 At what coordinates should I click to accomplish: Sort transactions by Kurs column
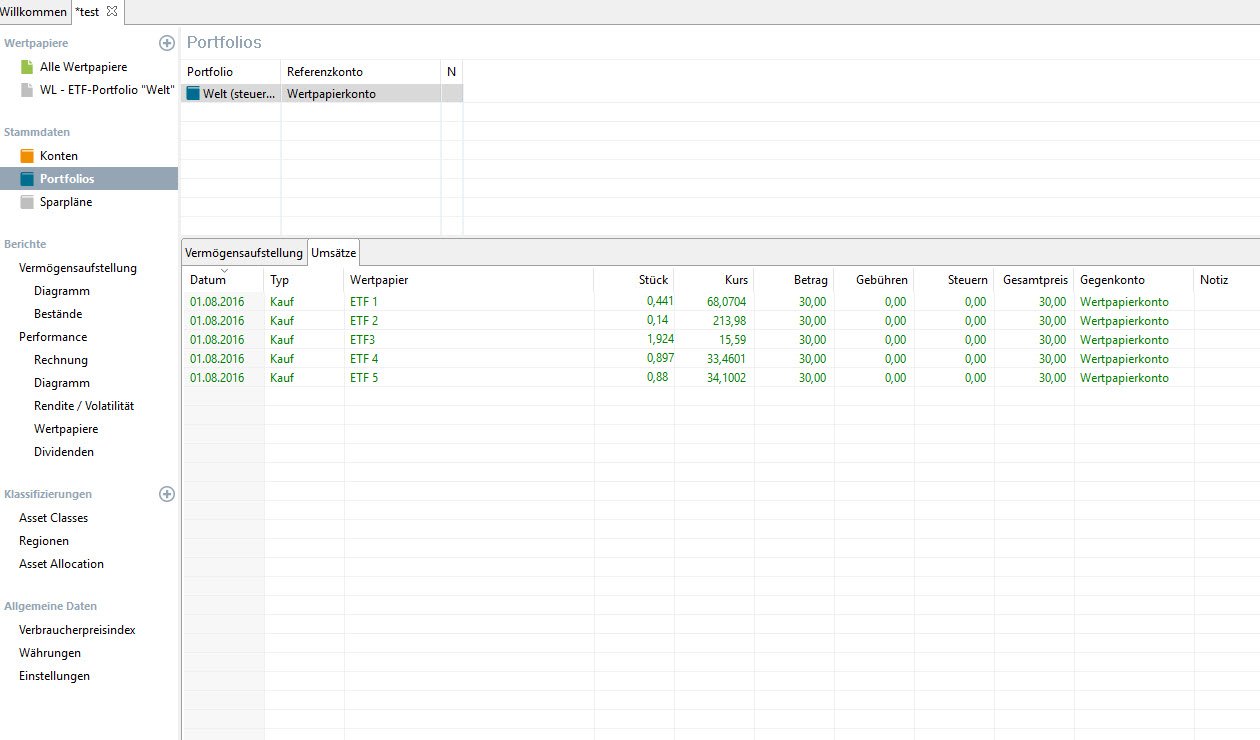714,280
